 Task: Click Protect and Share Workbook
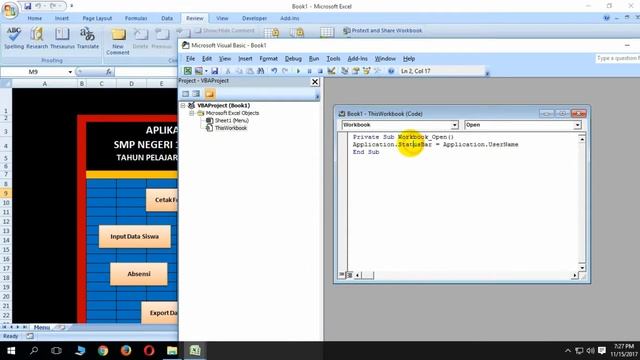pos(382,31)
